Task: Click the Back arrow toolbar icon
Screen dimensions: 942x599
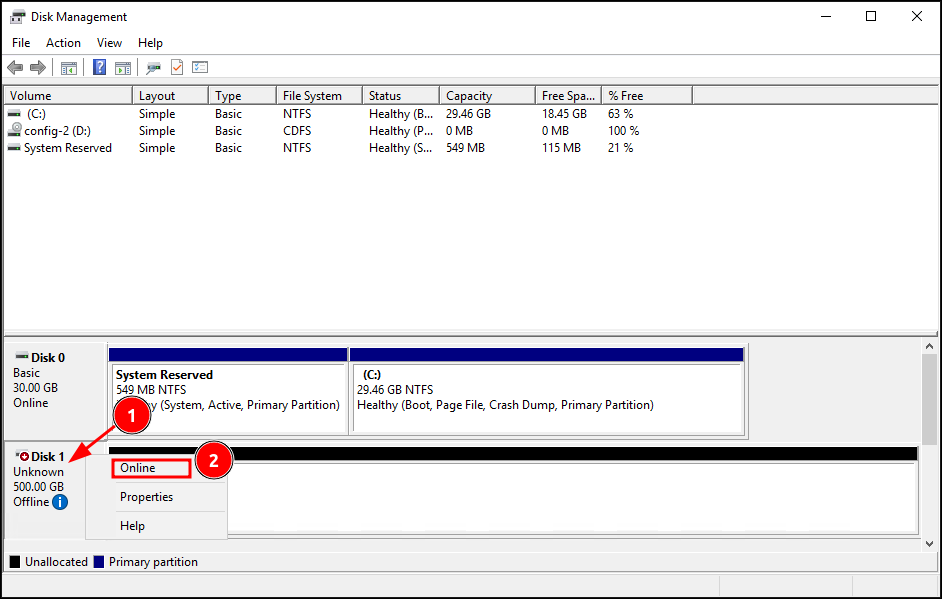Action: (15, 68)
